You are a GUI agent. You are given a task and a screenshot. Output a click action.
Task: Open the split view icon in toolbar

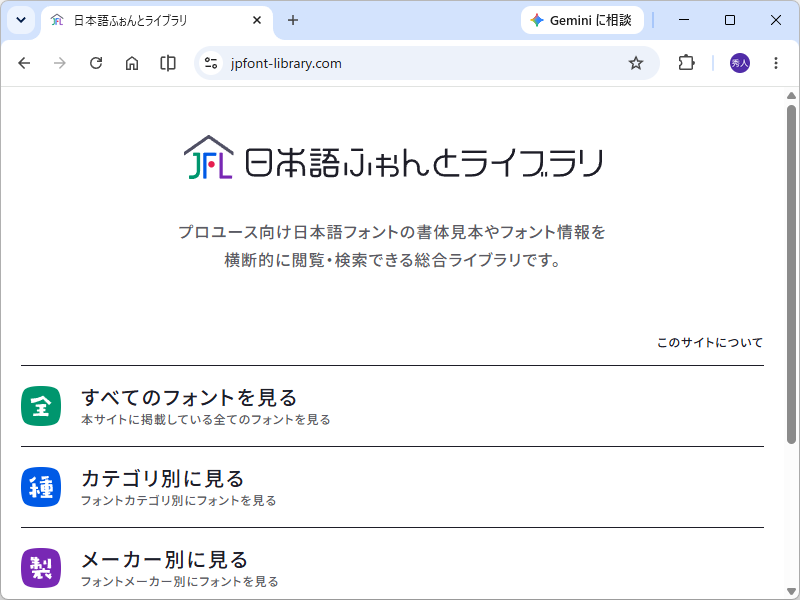[168, 63]
